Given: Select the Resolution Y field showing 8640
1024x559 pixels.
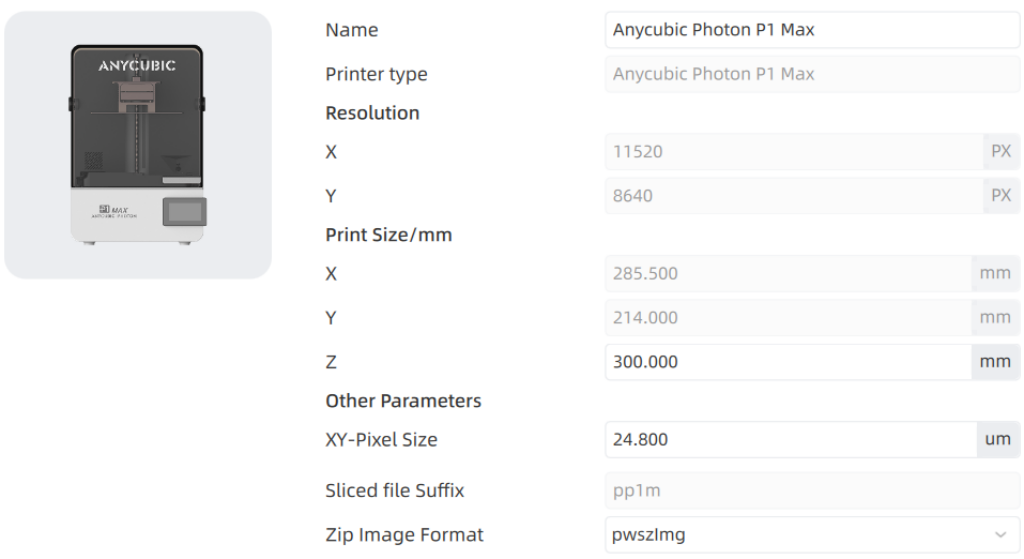Looking at the screenshot, I should pyautogui.click(x=794, y=195).
